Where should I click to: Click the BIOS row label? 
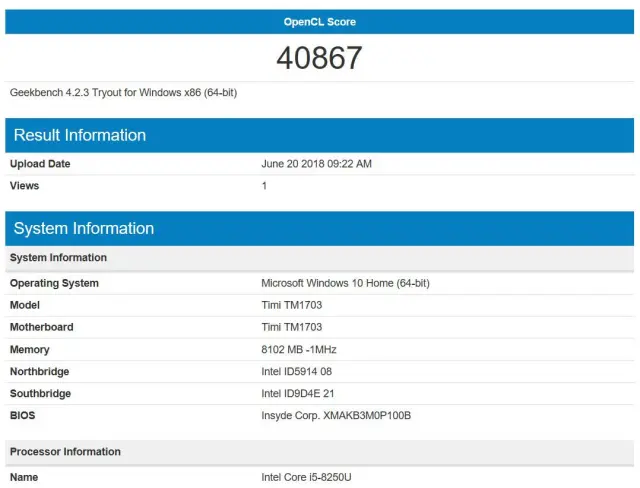[x=24, y=416]
